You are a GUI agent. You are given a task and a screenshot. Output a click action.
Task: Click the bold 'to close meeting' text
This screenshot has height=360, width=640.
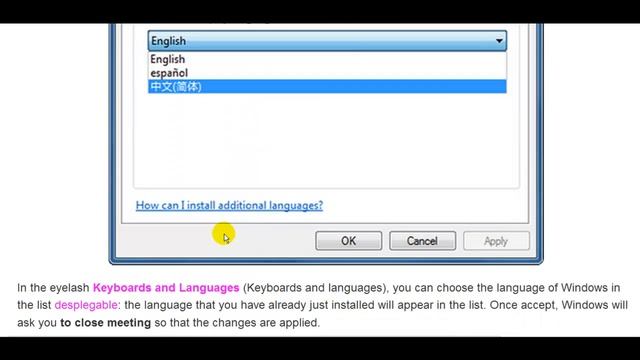tap(105, 323)
